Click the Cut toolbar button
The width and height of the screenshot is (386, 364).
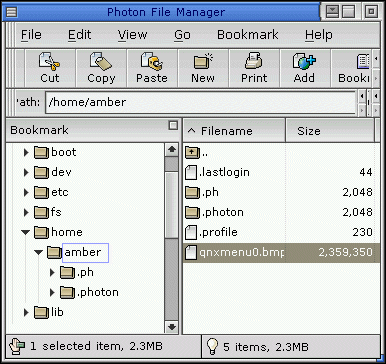point(50,68)
